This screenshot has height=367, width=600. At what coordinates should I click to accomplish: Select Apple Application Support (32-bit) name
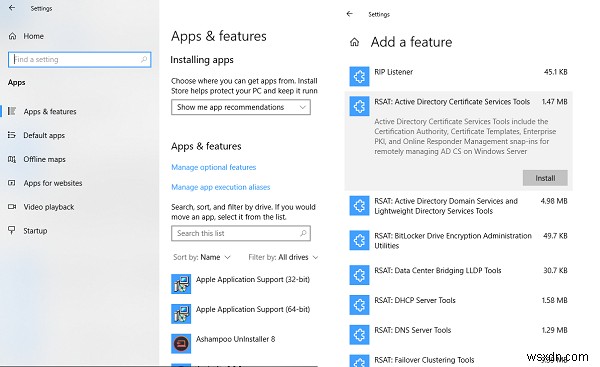[253, 279]
